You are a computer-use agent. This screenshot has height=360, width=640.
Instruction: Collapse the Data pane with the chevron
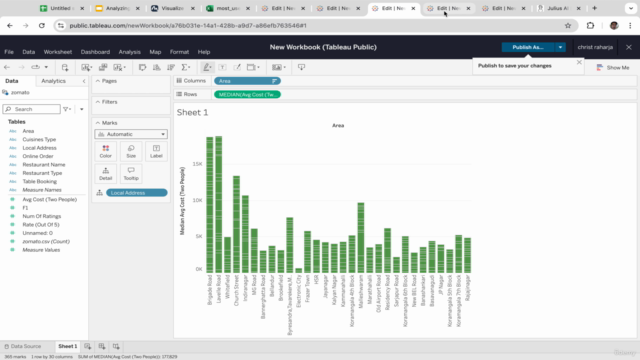point(84,81)
